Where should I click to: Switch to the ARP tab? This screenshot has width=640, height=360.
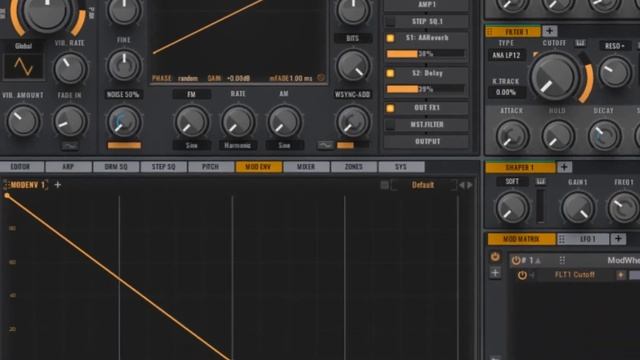point(68,167)
